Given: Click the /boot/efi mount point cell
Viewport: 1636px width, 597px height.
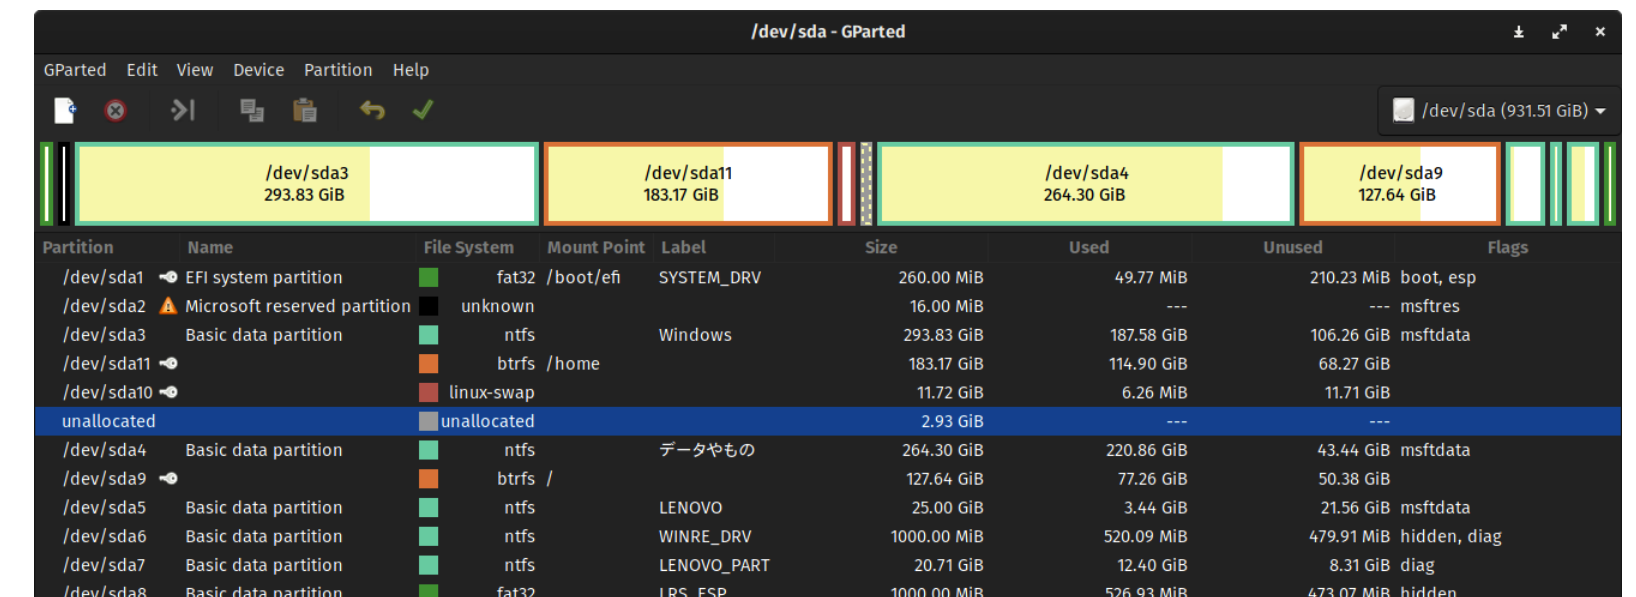Looking at the screenshot, I should click(x=583, y=277).
